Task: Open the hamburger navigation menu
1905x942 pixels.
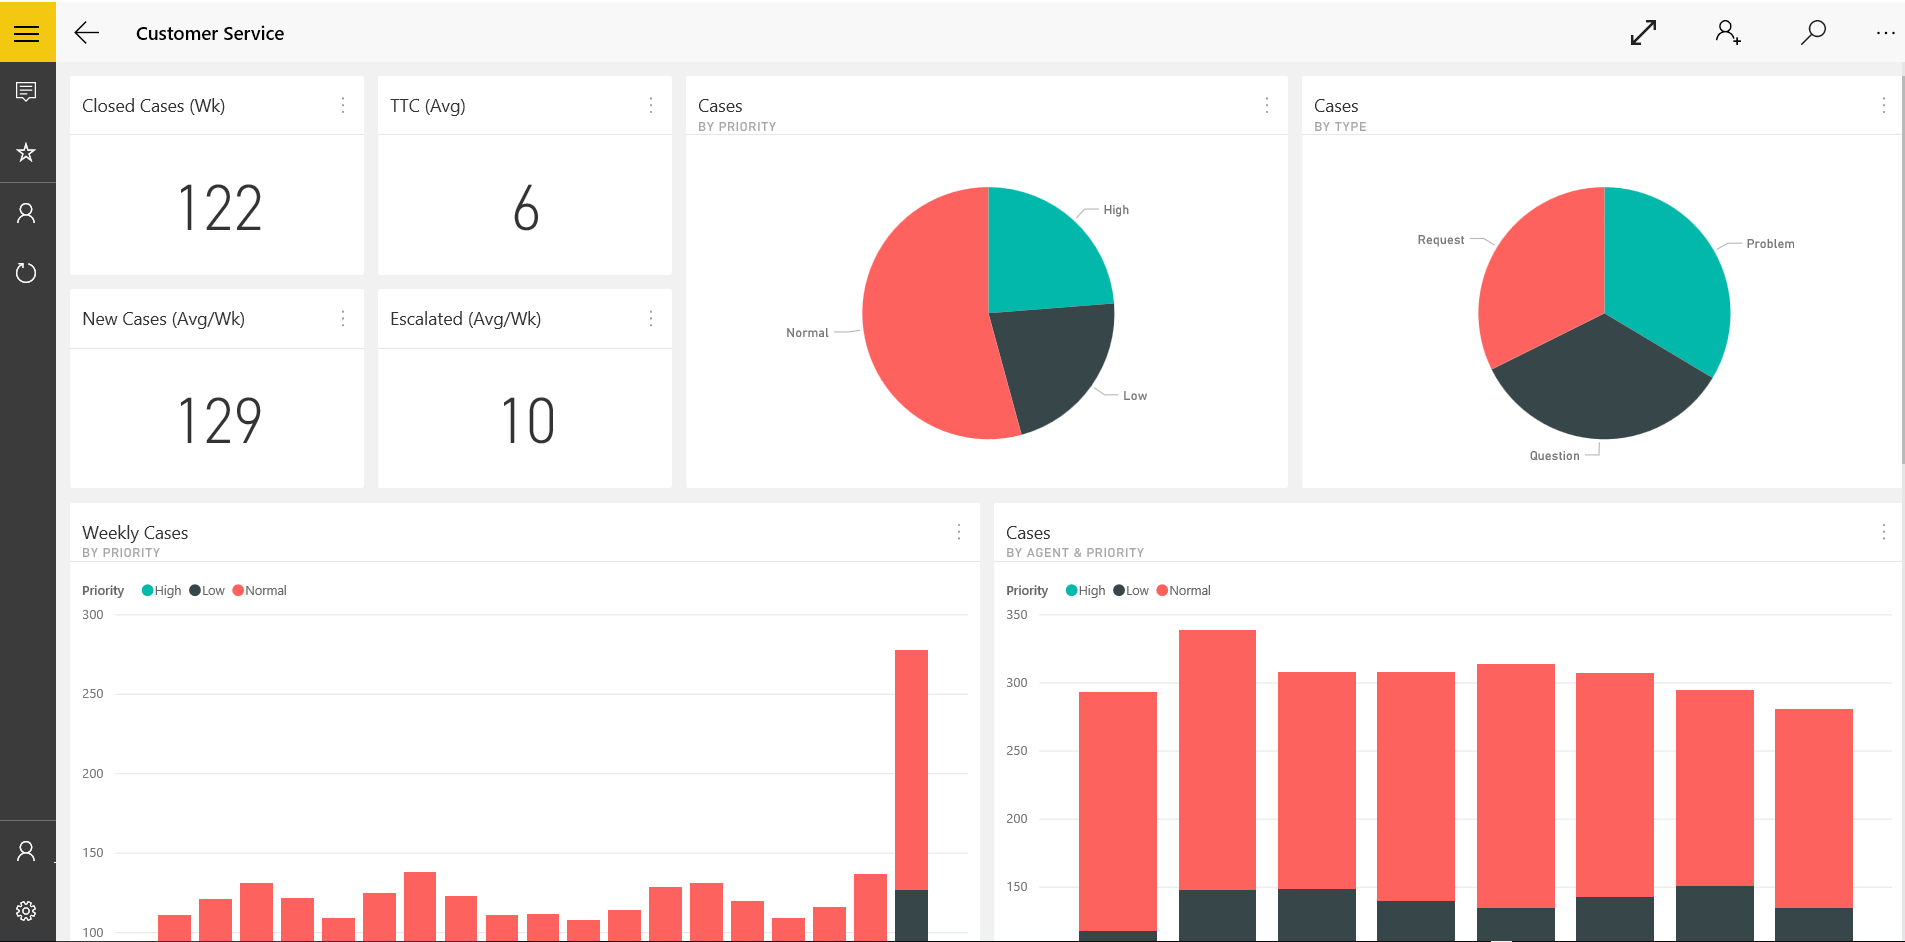Action: tap(27, 33)
